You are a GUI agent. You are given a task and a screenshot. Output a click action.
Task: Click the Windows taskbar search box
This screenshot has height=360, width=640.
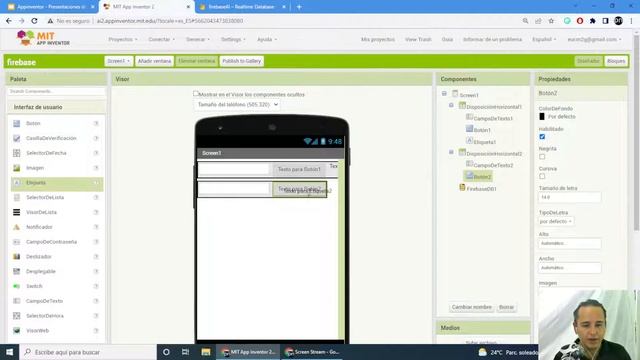point(88,352)
